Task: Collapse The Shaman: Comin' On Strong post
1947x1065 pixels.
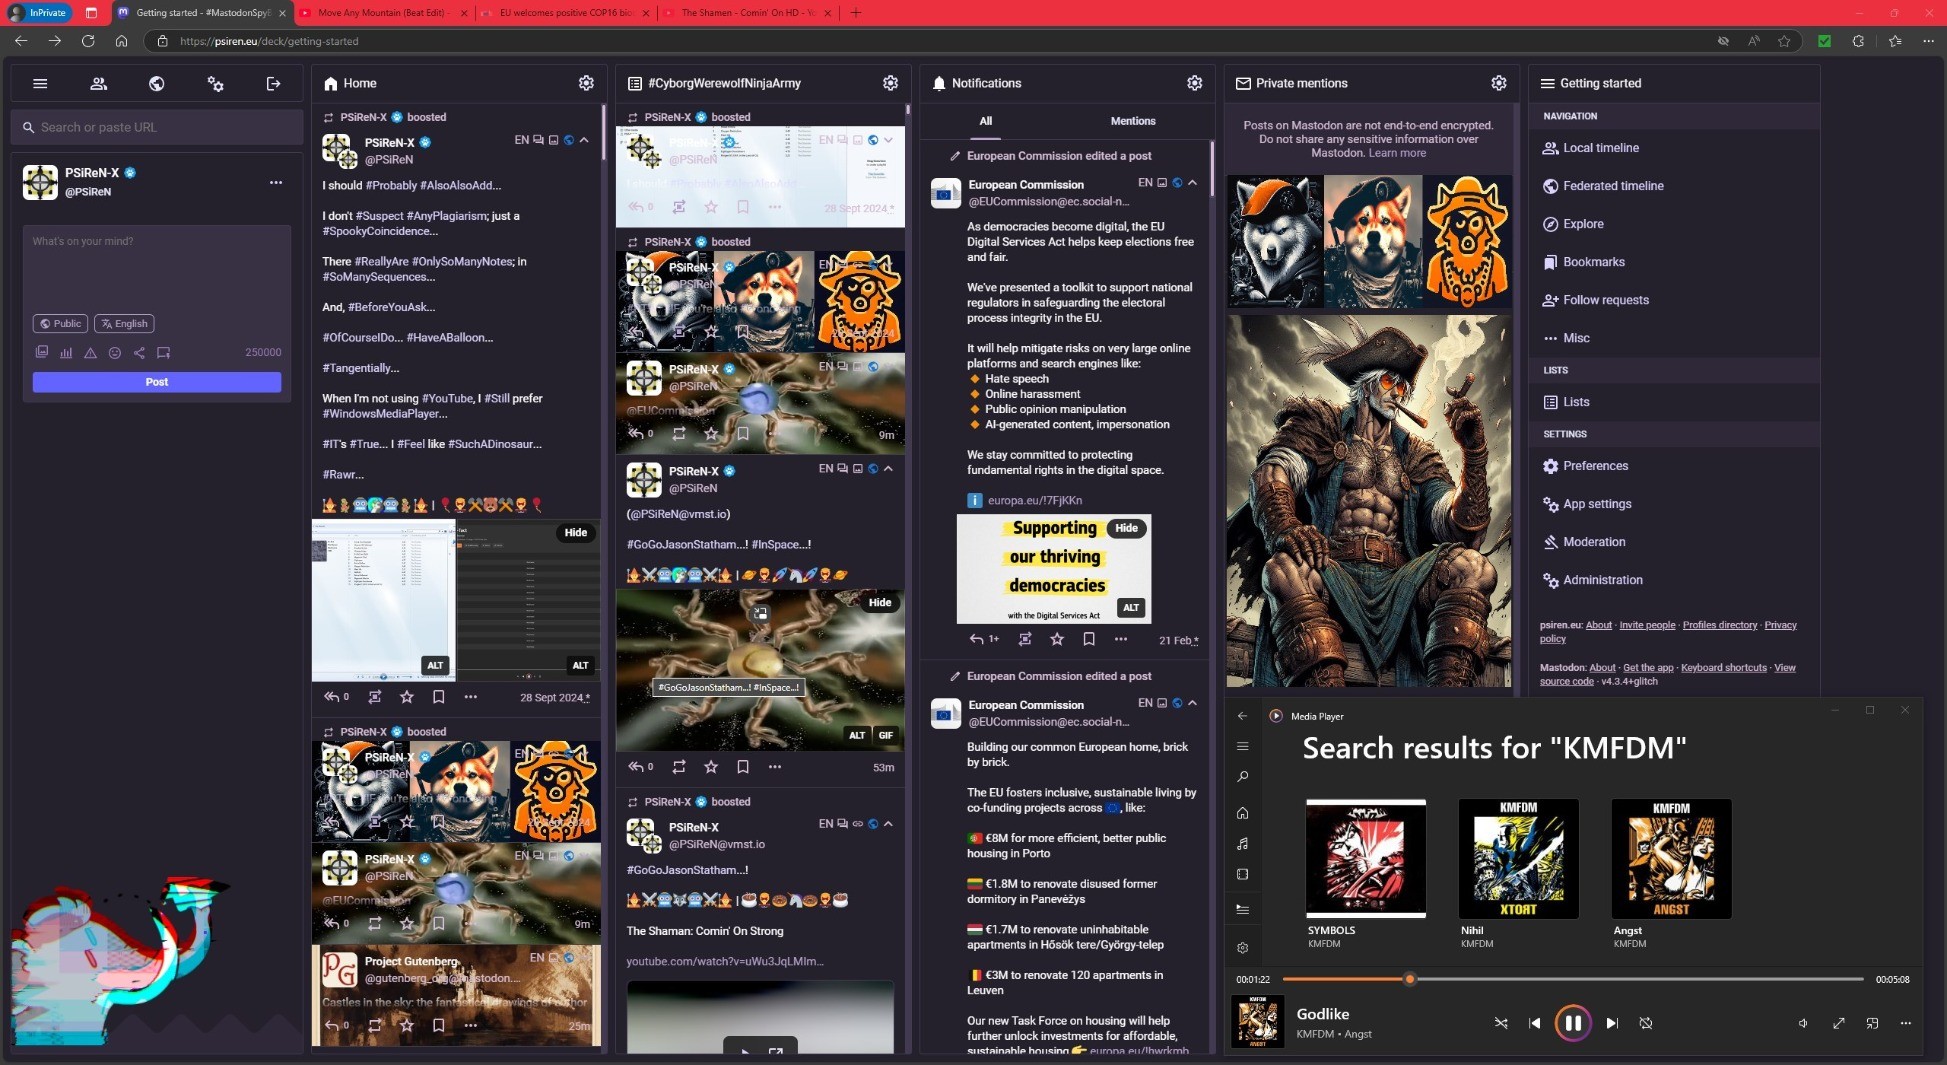Action: (888, 824)
